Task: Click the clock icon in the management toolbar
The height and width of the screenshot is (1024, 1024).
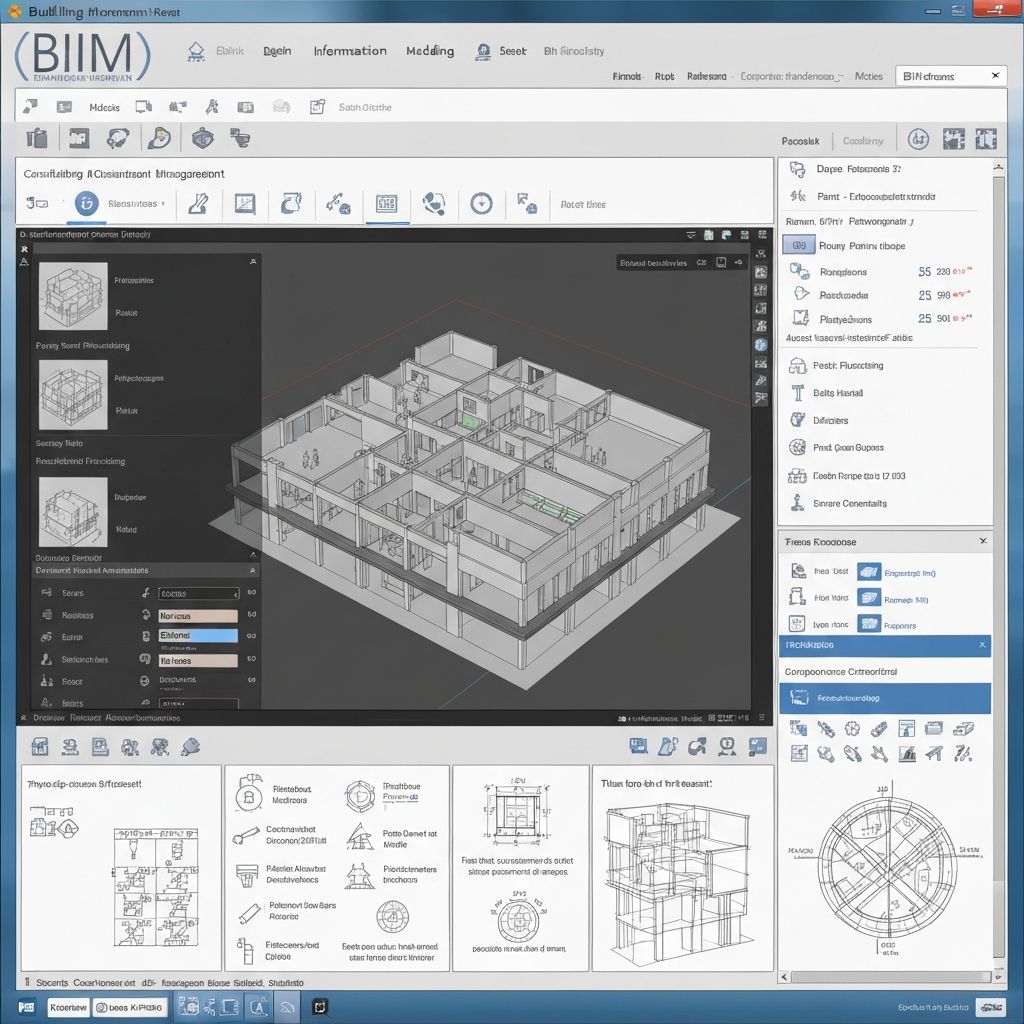Action: 481,204
